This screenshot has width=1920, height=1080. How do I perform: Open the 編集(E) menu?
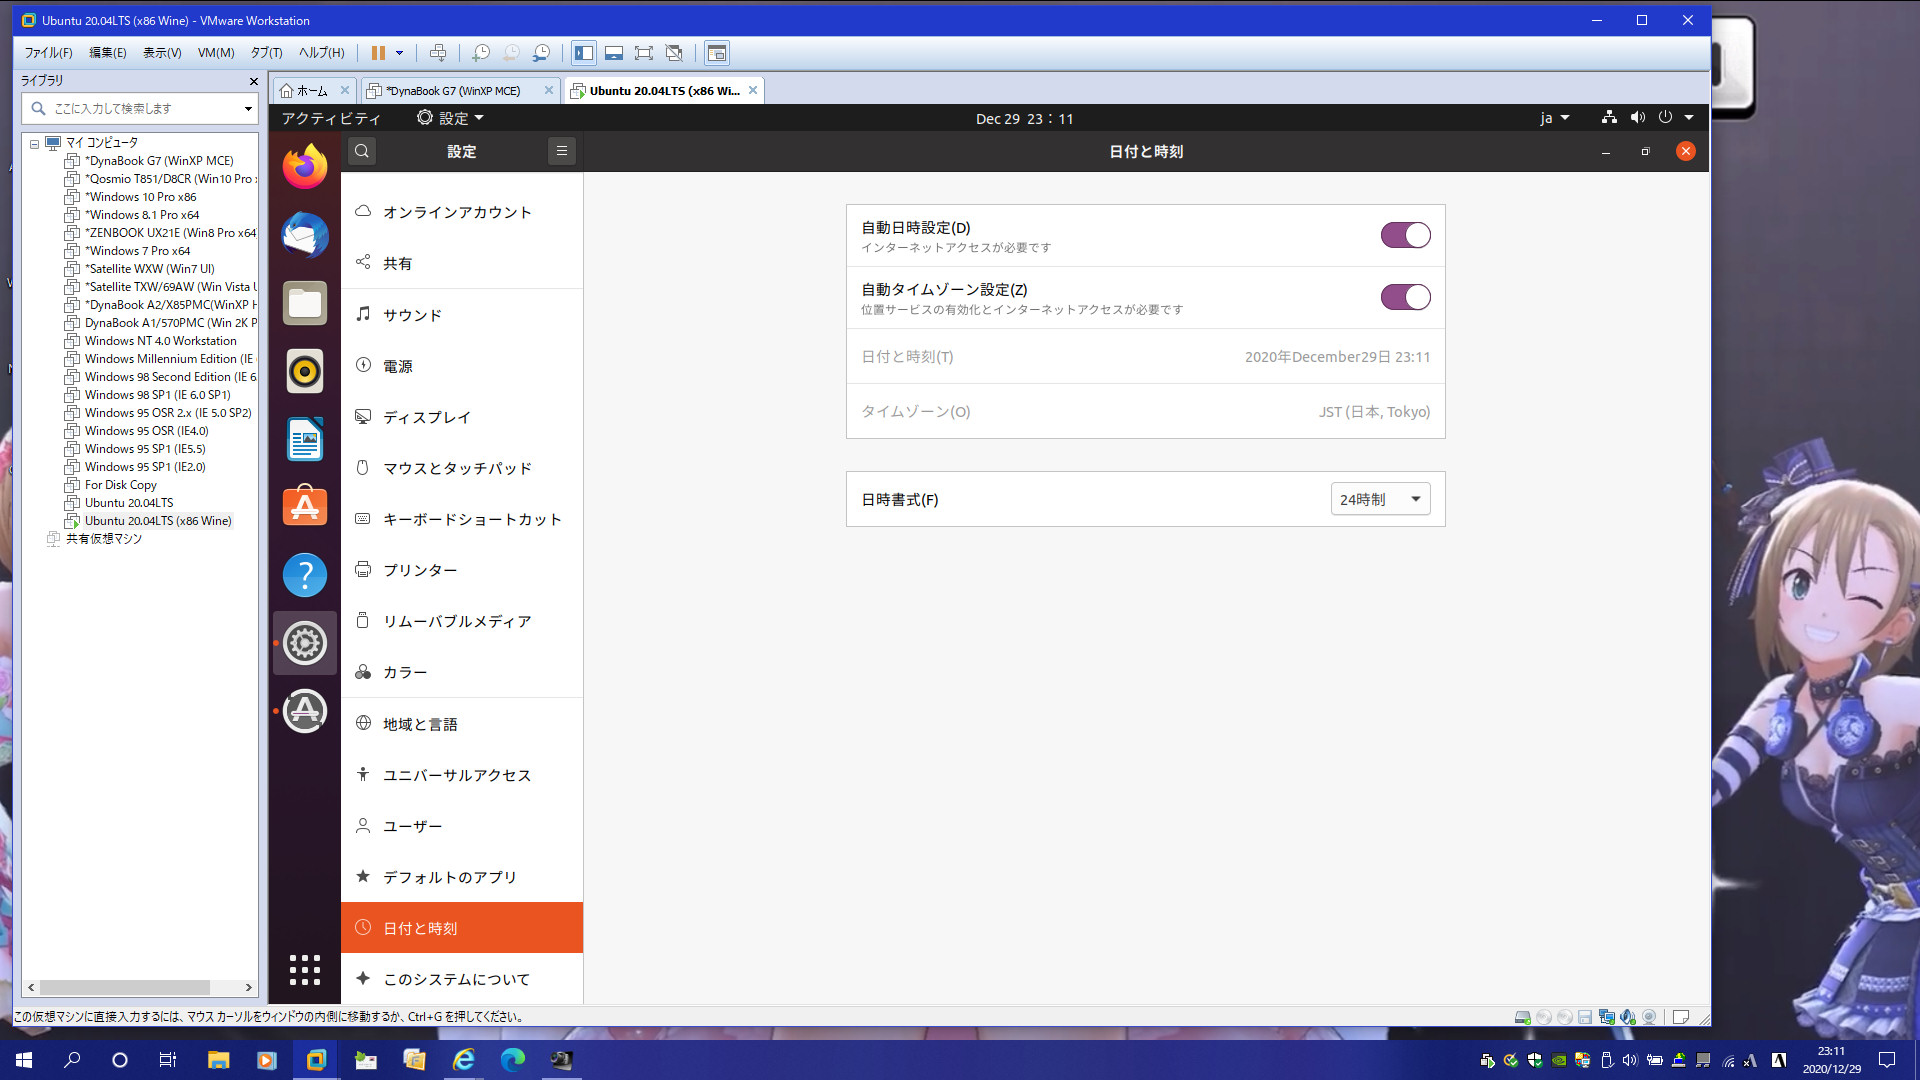point(107,53)
